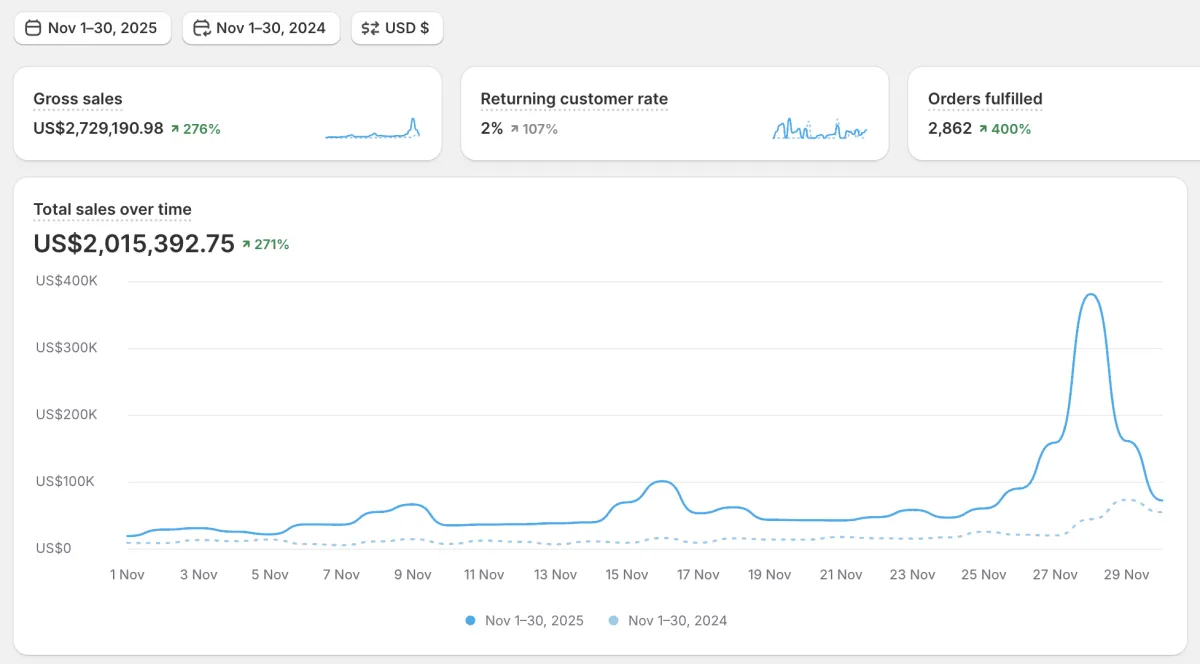1200x664 pixels.
Task: Open the Total sales over time report title
Action: tap(112, 209)
